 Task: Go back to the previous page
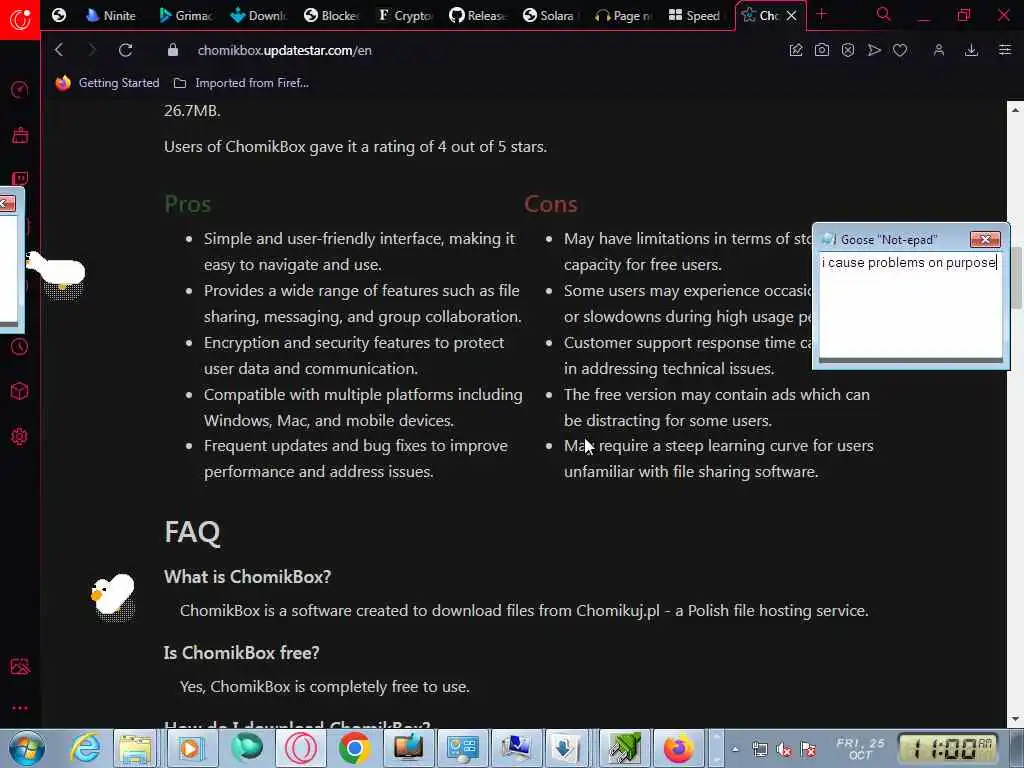(x=59, y=50)
